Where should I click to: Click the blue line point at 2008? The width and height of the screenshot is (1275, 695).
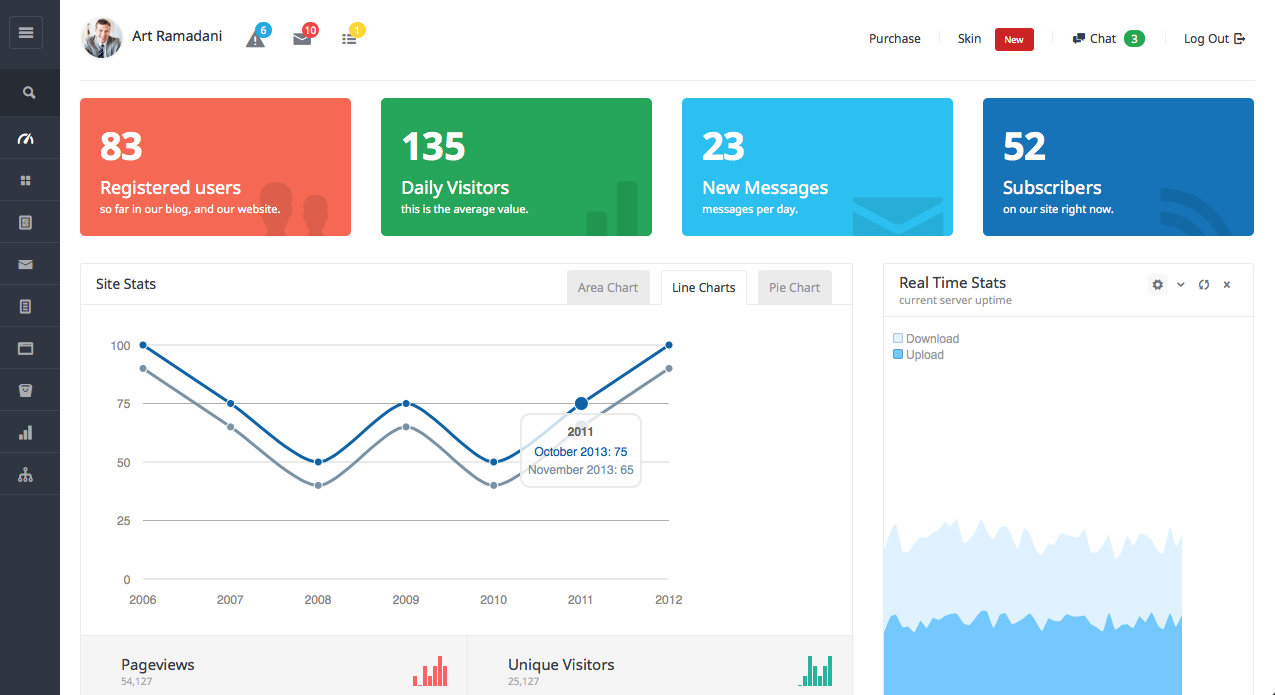click(x=318, y=462)
